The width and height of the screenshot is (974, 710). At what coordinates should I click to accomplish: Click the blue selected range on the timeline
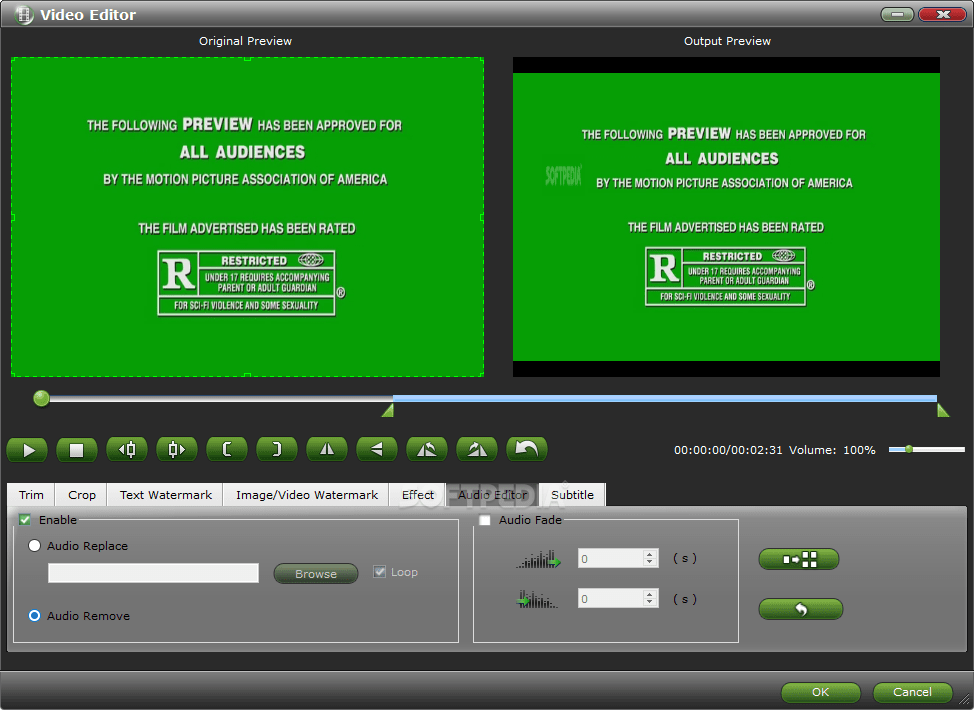665,398
